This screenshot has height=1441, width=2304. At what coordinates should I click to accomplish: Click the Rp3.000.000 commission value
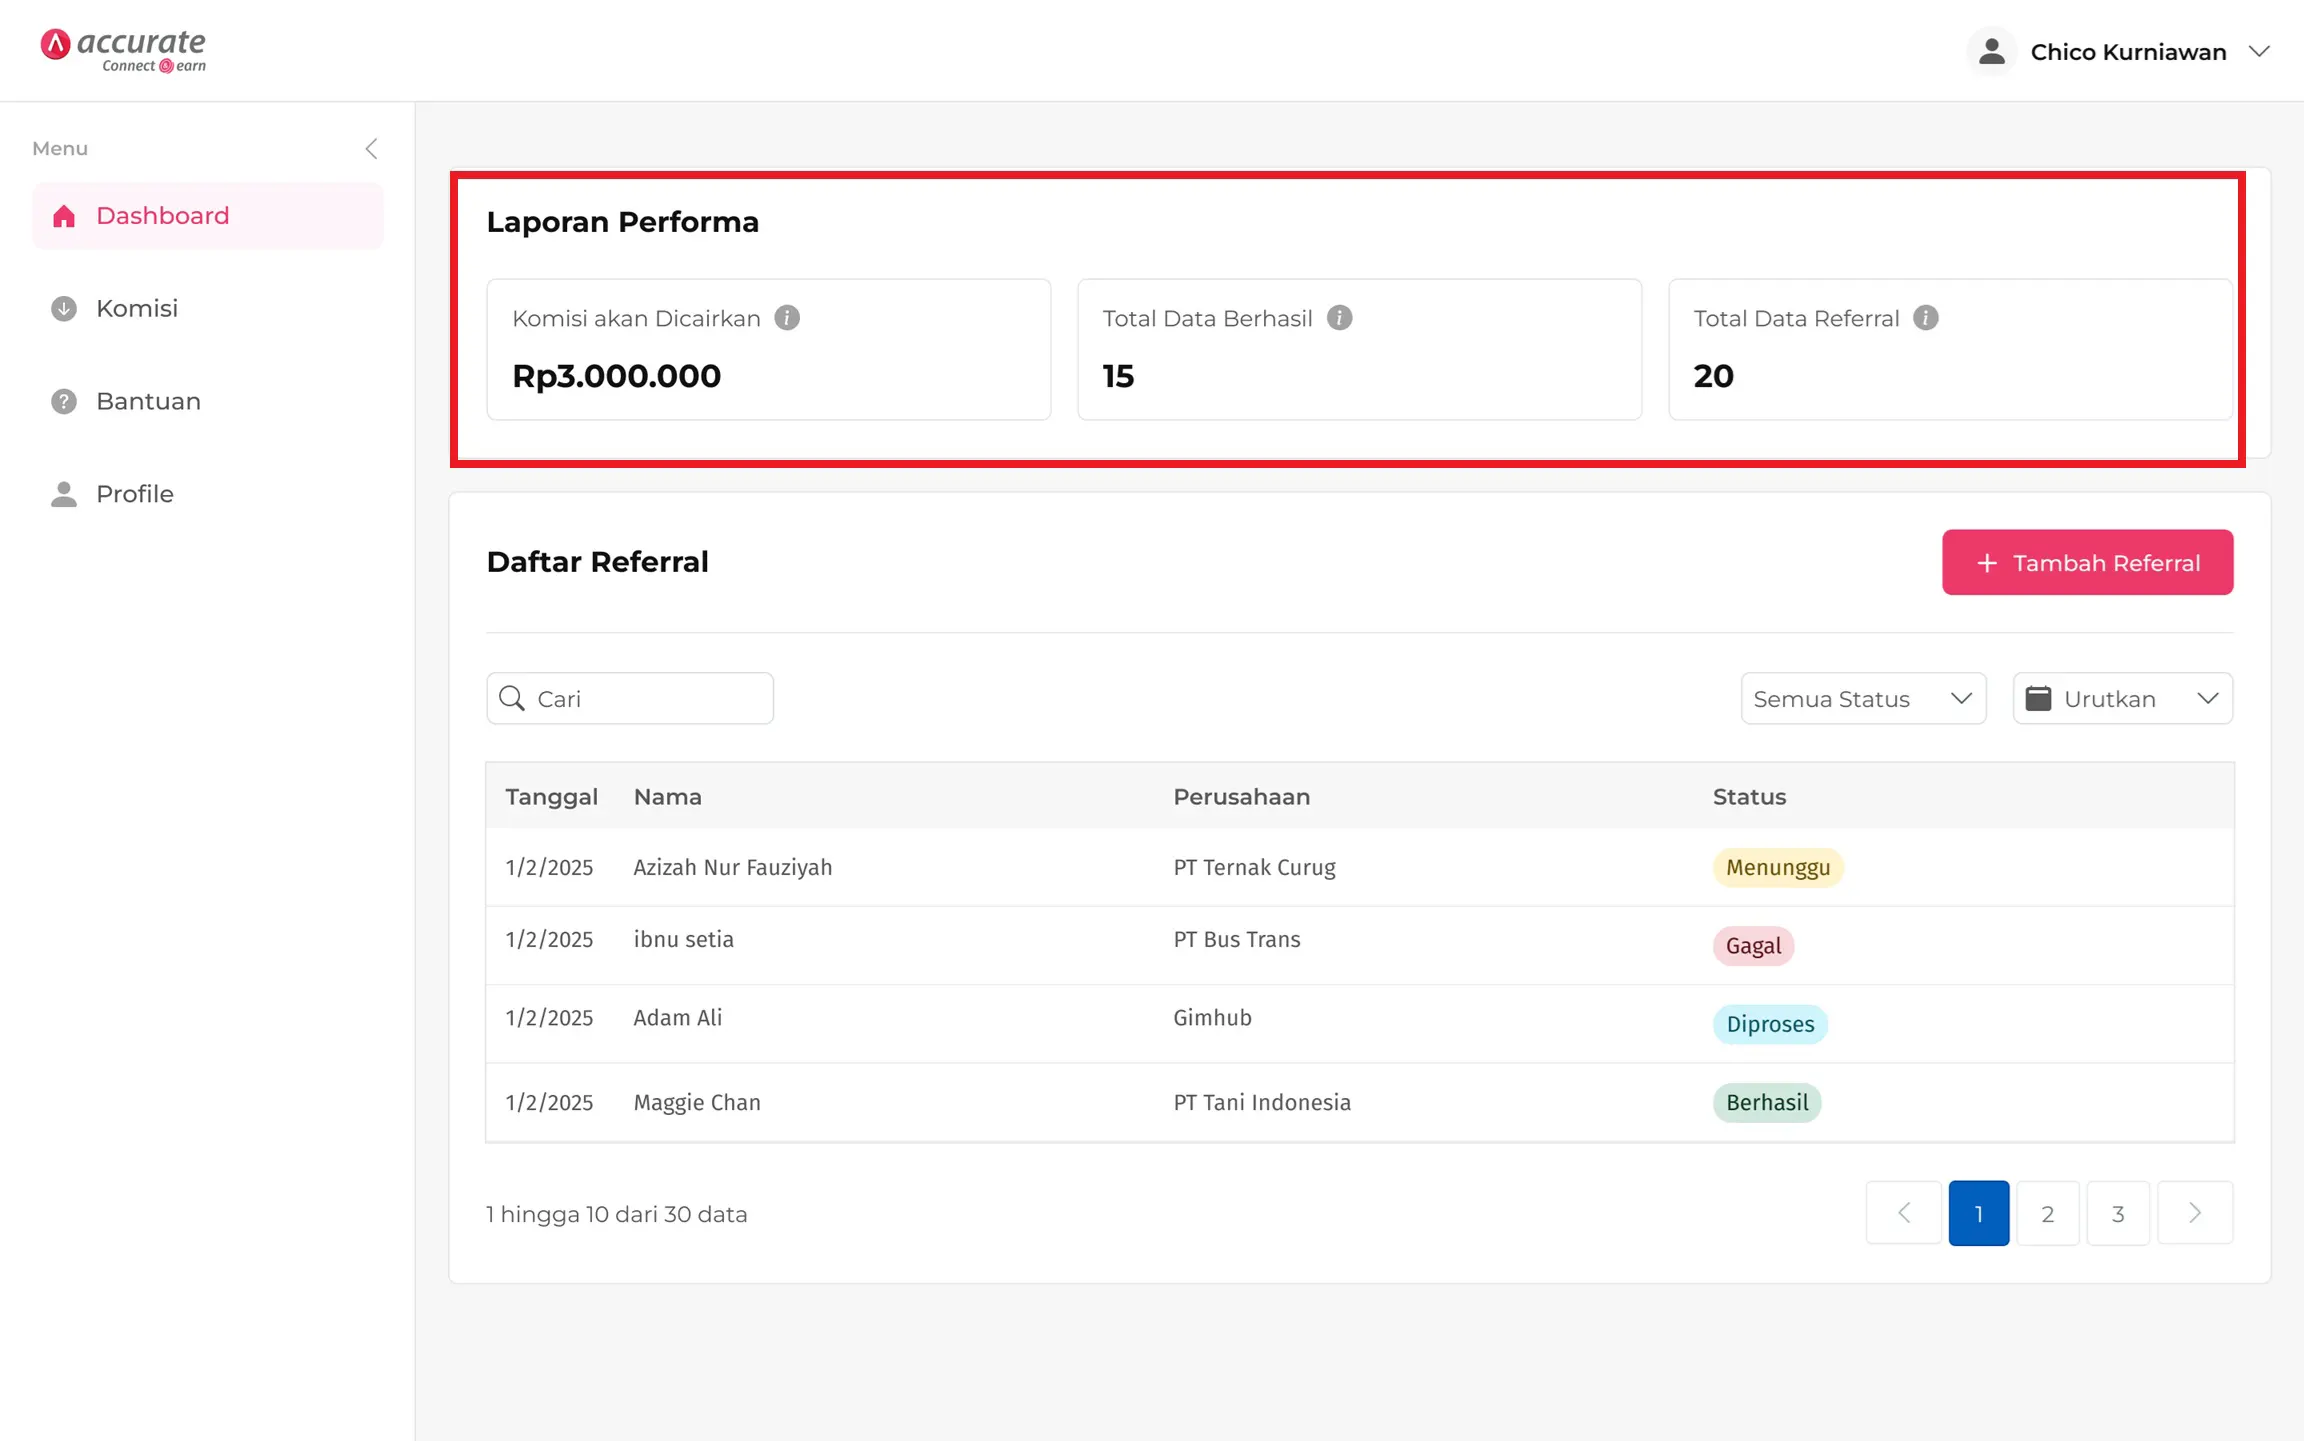[616, 377]
